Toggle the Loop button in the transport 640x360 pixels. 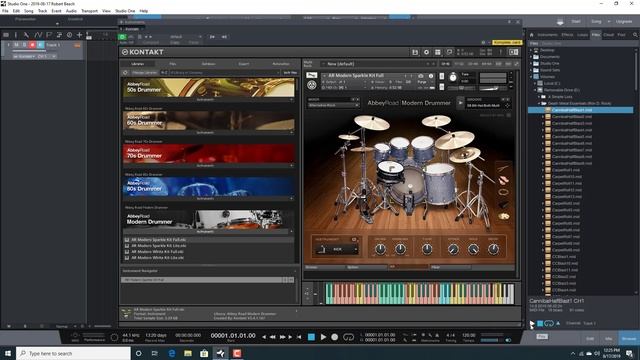[x=348, y=337]
